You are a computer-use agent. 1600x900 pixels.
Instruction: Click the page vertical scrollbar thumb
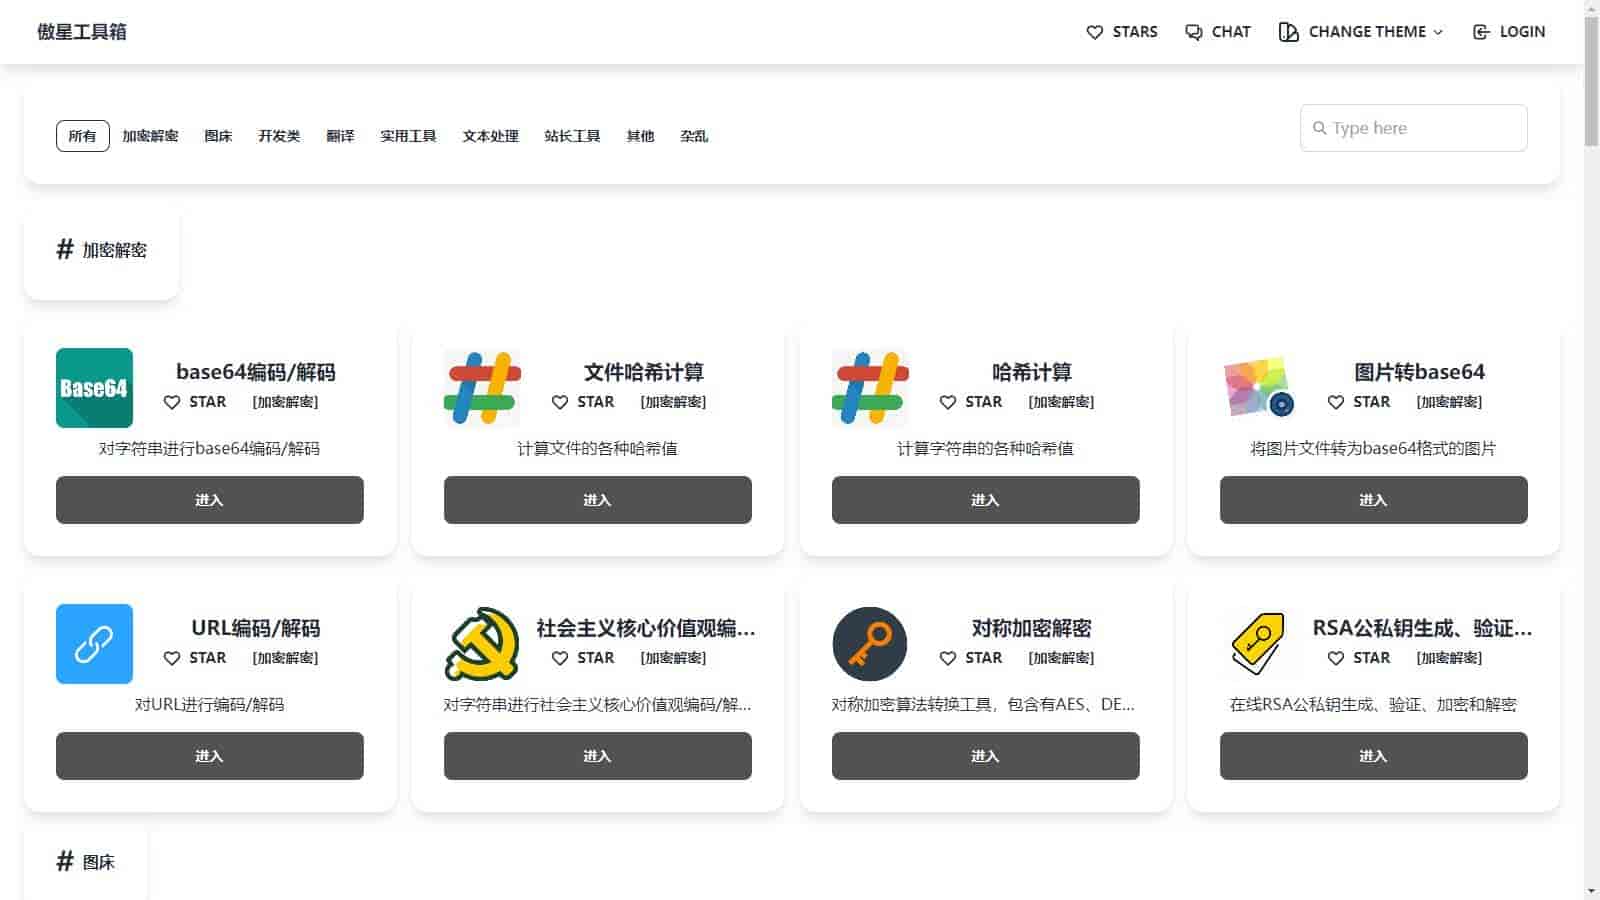coord(1591,80)
